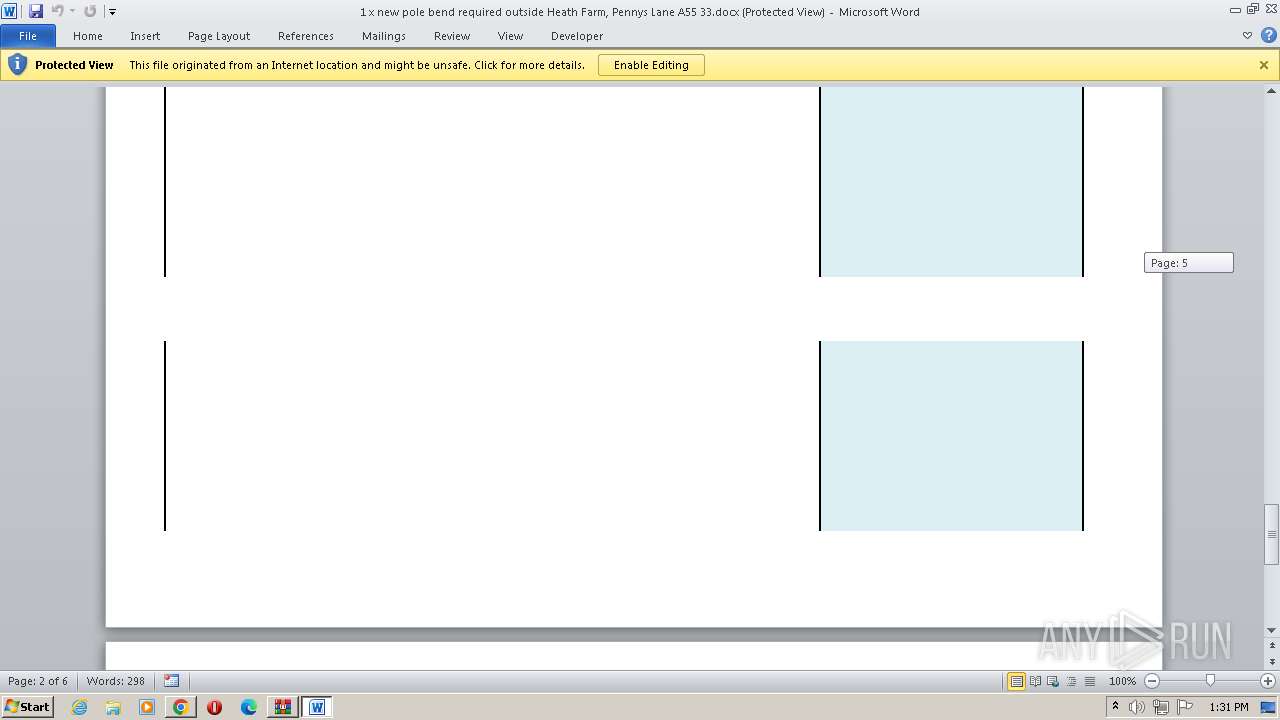This screenshot has height=720, width=1280.
Task: Click the Word application icon in title bar
Action: (9, 11)
